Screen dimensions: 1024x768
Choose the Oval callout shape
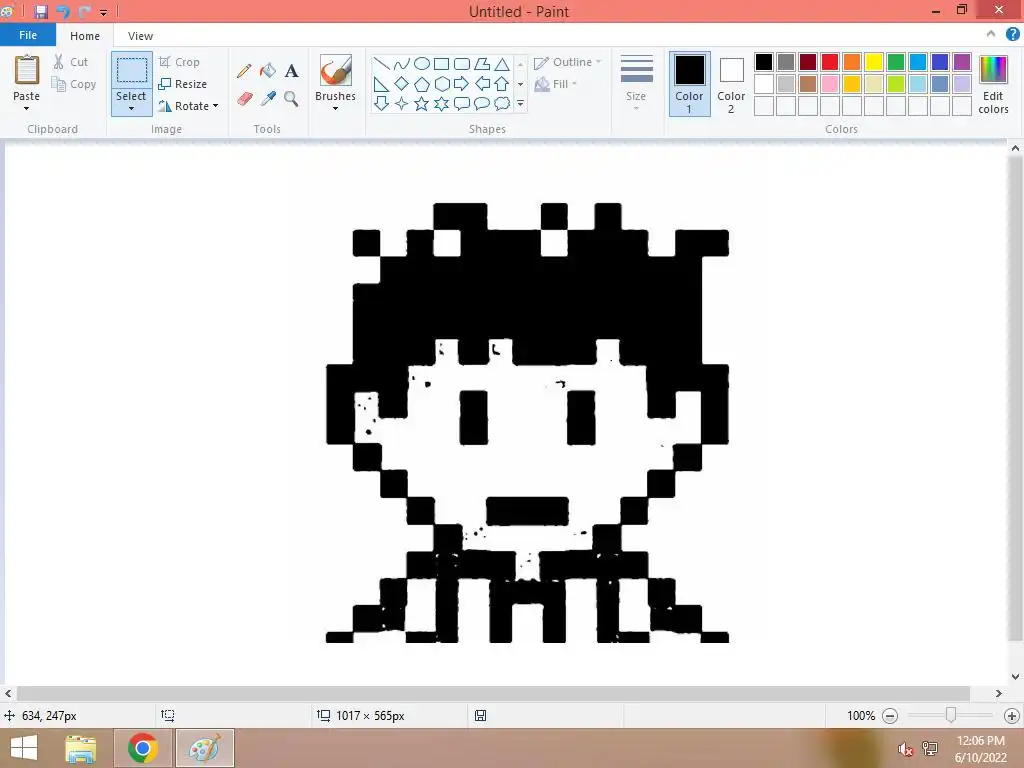(482, 103)
